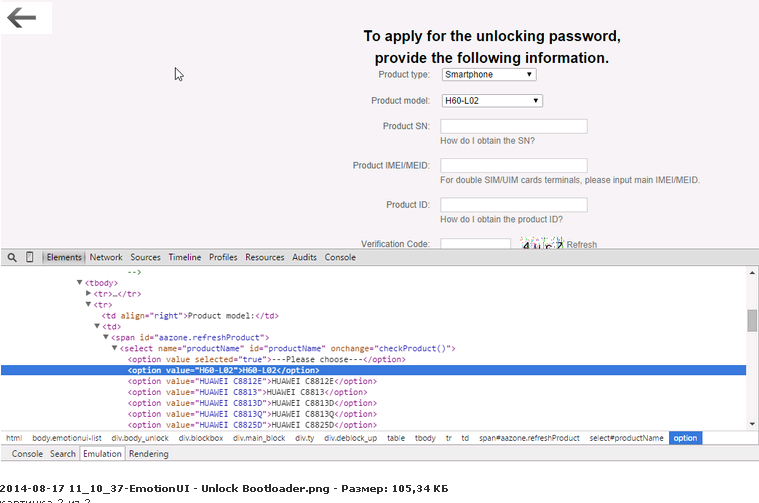Click the DevTools inspect magnifier icon
The height and width of the screenshot is (503, 759).
coord(12,257)
